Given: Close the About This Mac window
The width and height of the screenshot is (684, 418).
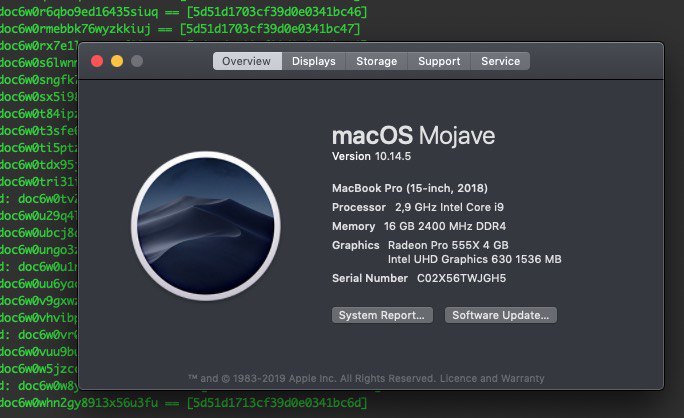Looking at the screenshot, I should (97, 61).
